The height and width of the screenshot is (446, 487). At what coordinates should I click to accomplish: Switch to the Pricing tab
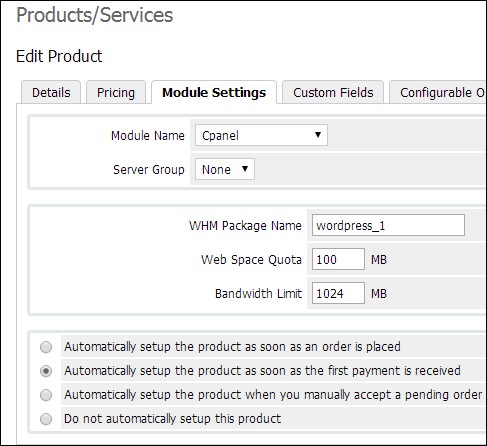click(116, 92)
